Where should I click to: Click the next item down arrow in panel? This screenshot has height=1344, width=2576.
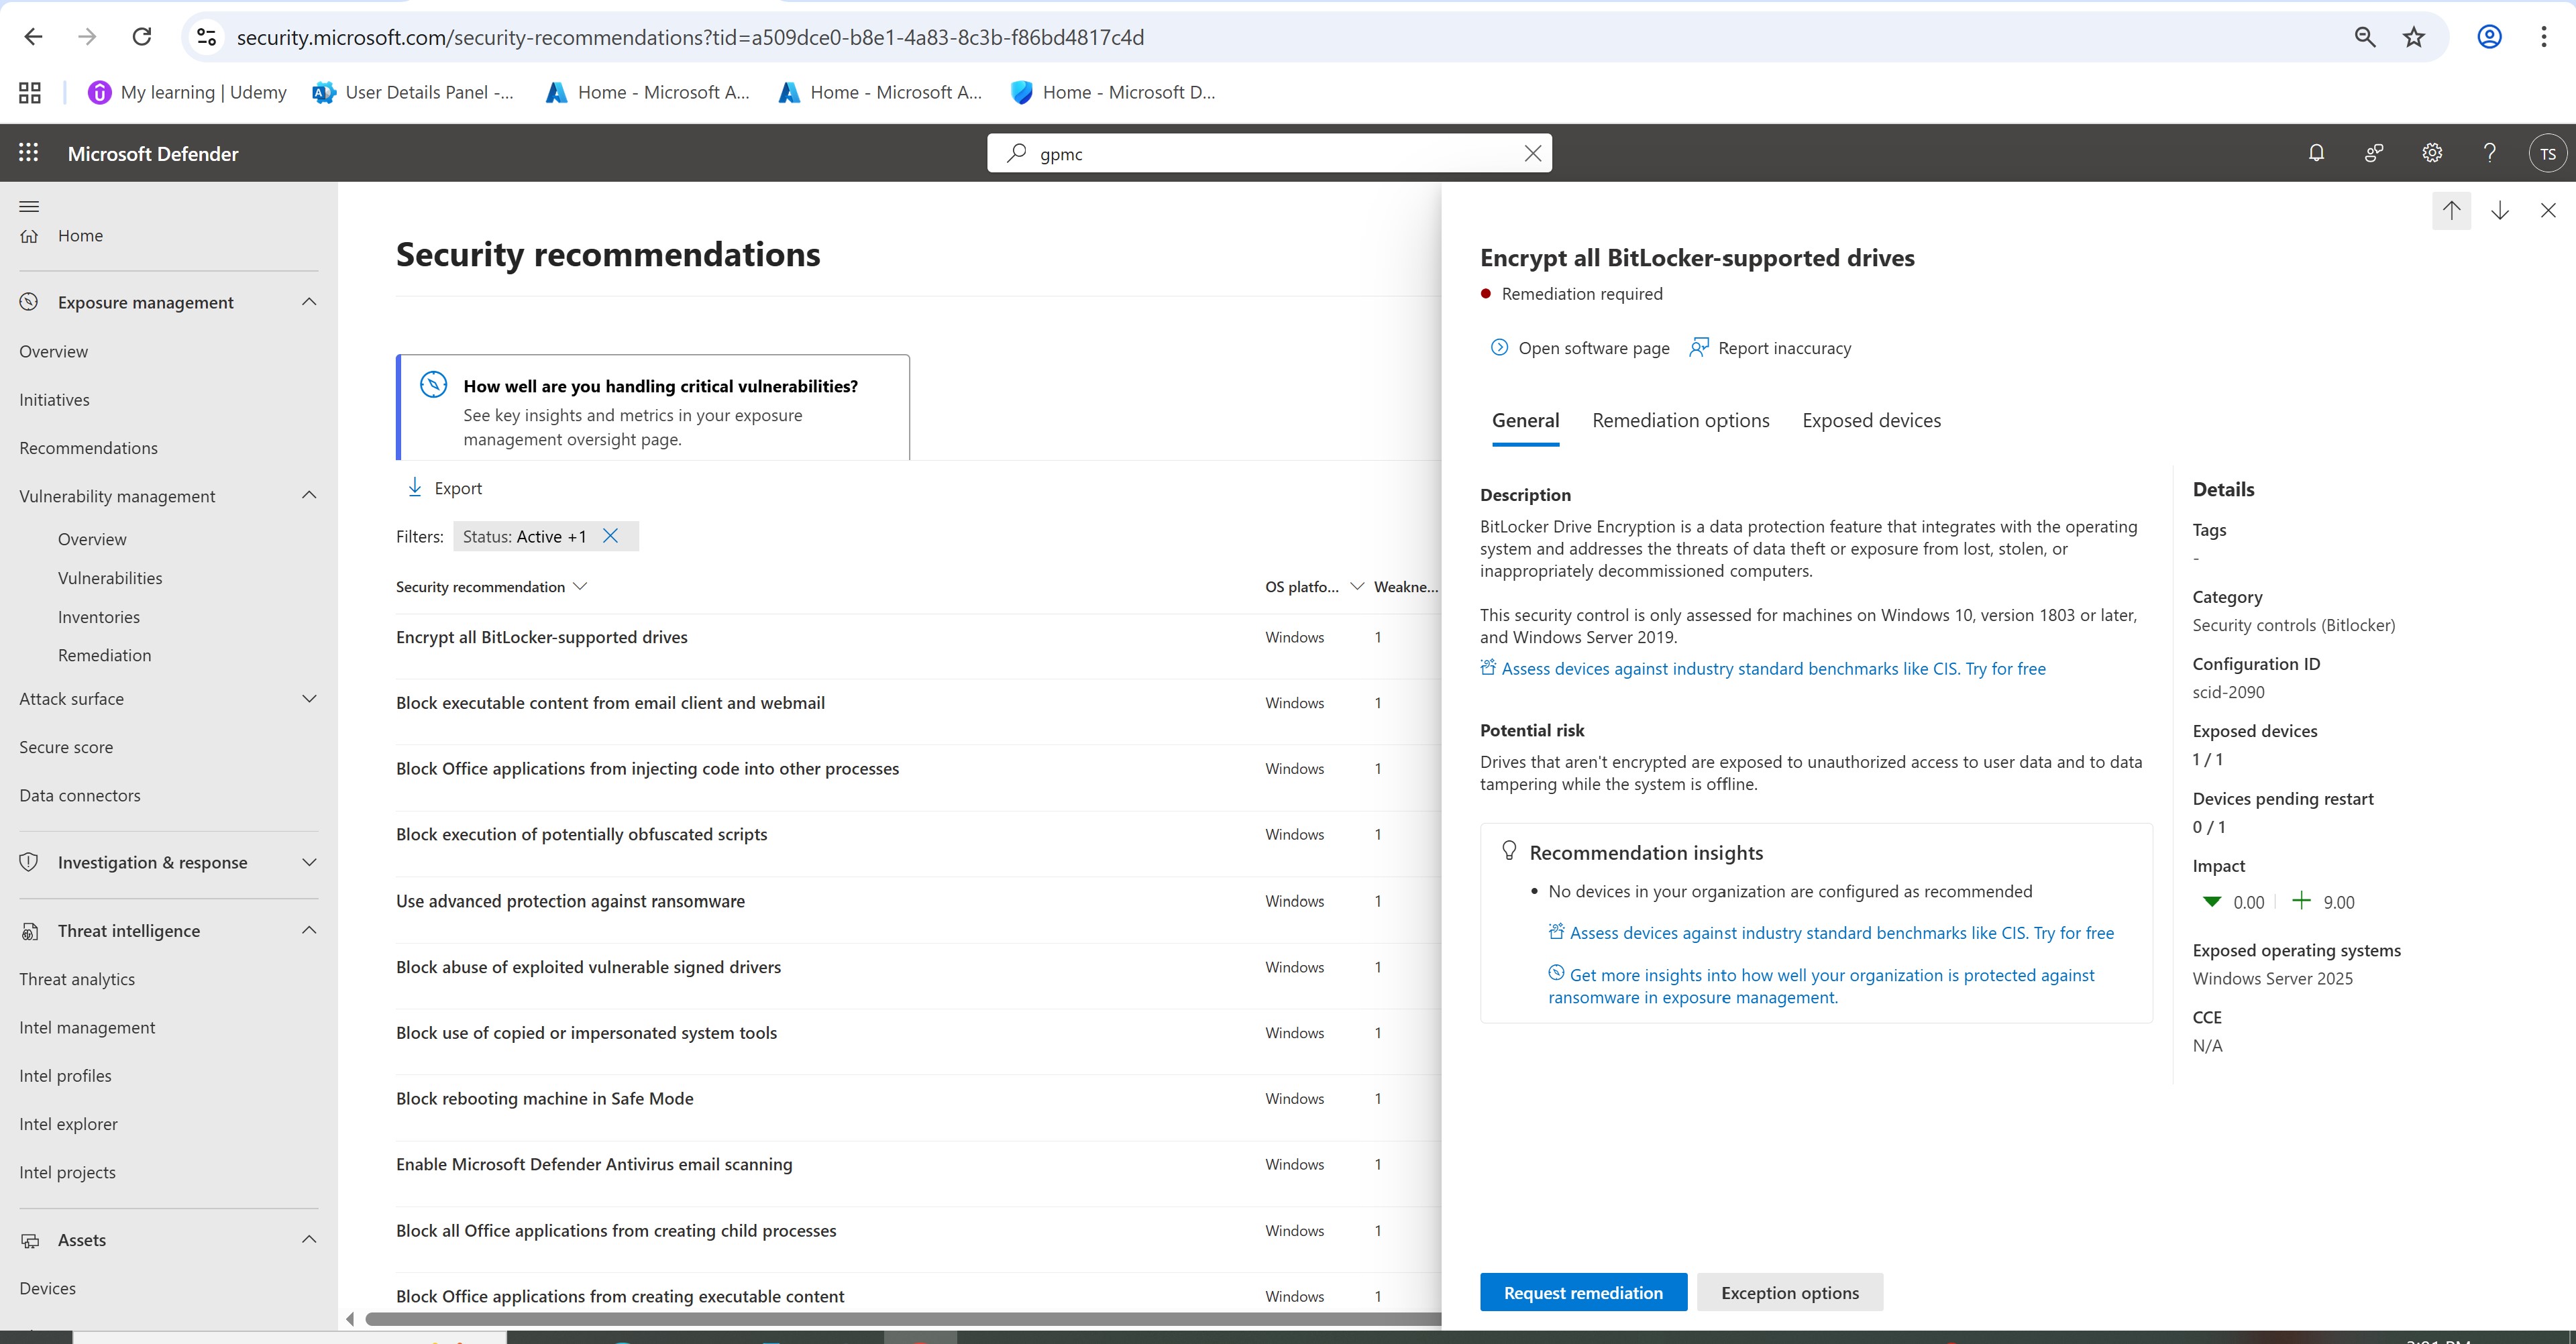(2500, 210)
